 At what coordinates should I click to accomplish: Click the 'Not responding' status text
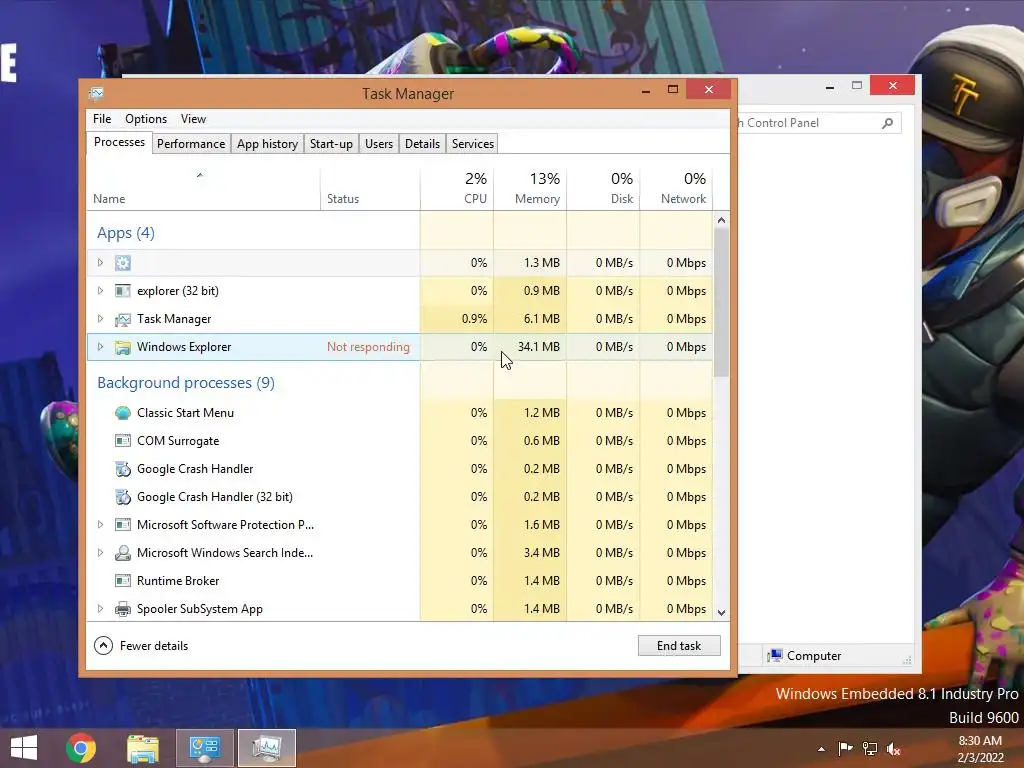368,347
